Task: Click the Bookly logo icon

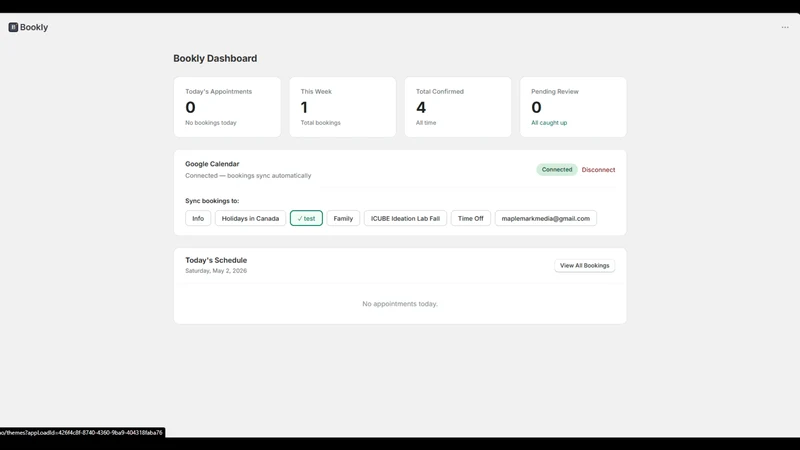Action: (13, 27)
